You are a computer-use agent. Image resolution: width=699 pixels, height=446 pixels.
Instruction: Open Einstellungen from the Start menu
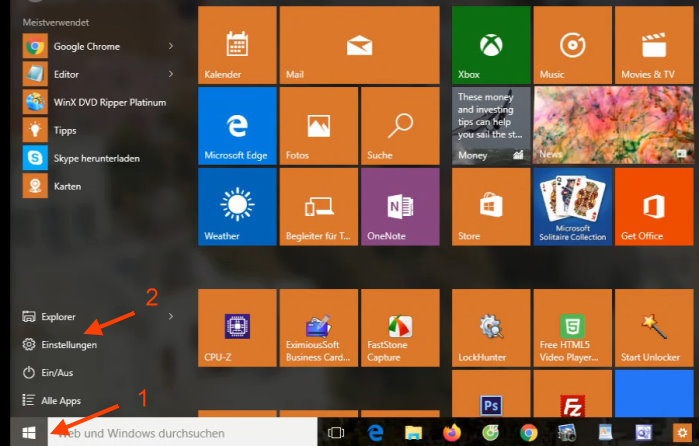click(68, 345)
